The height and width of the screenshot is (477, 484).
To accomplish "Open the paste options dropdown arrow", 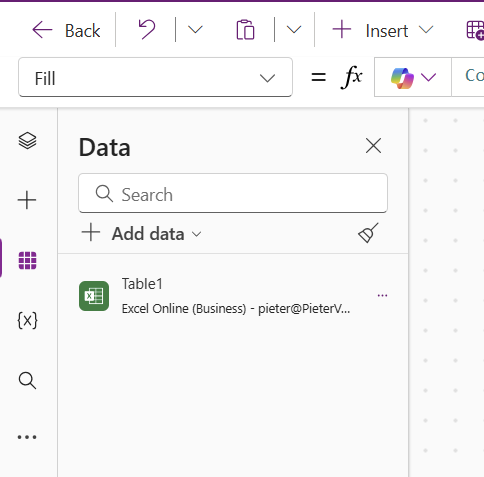I will click(x=294, y=30).
